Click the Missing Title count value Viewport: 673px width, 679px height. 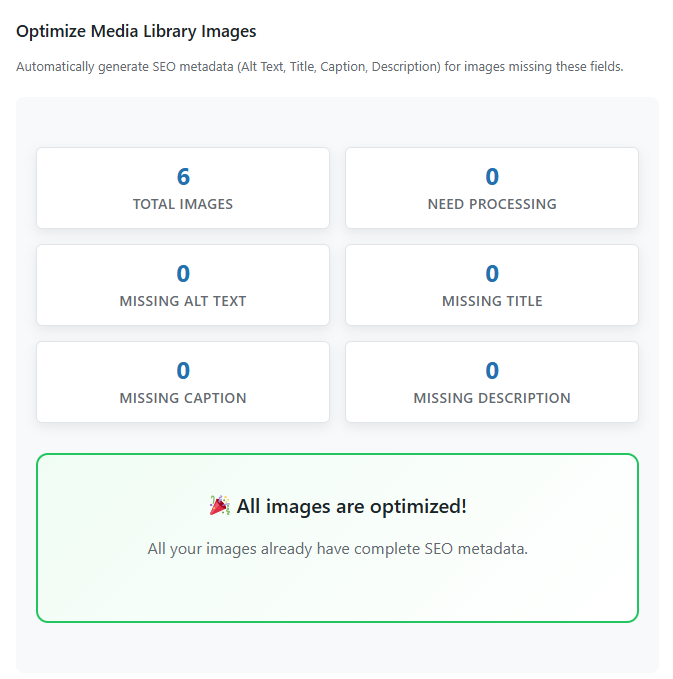tap(492, 274)
